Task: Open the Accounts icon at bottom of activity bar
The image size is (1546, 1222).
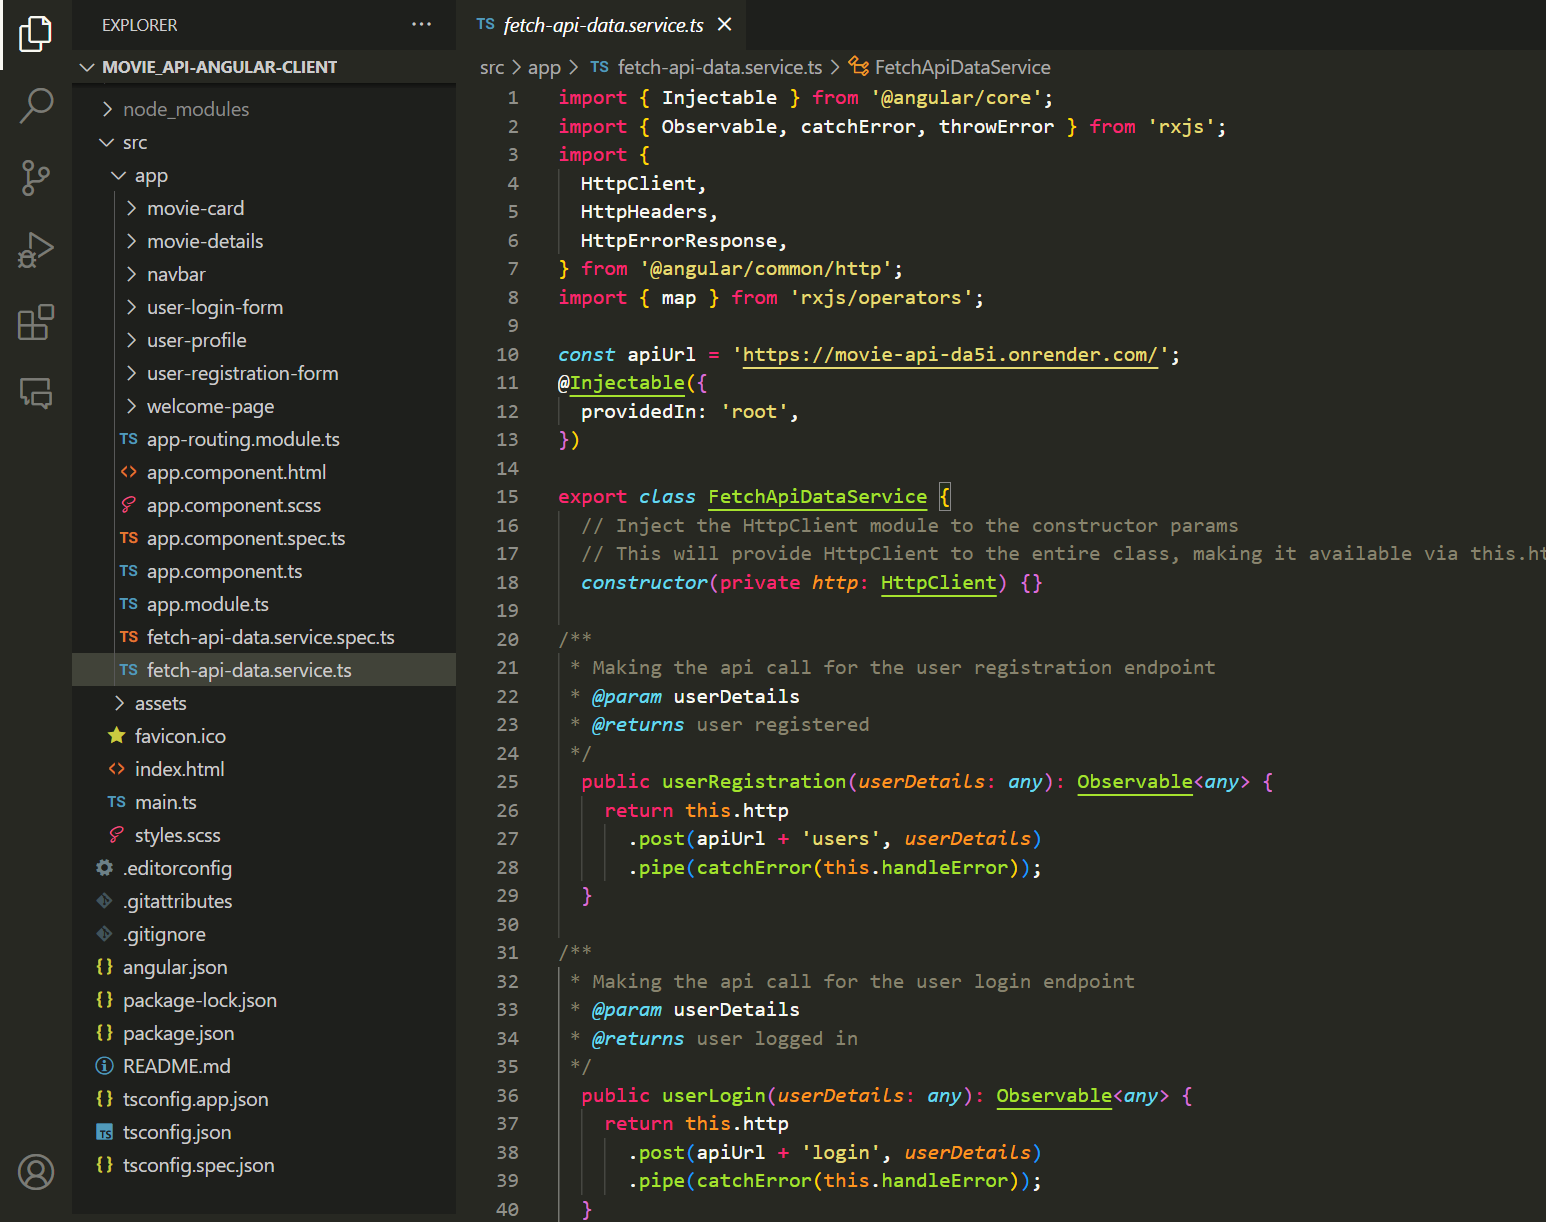Action: pos(36,1172)
